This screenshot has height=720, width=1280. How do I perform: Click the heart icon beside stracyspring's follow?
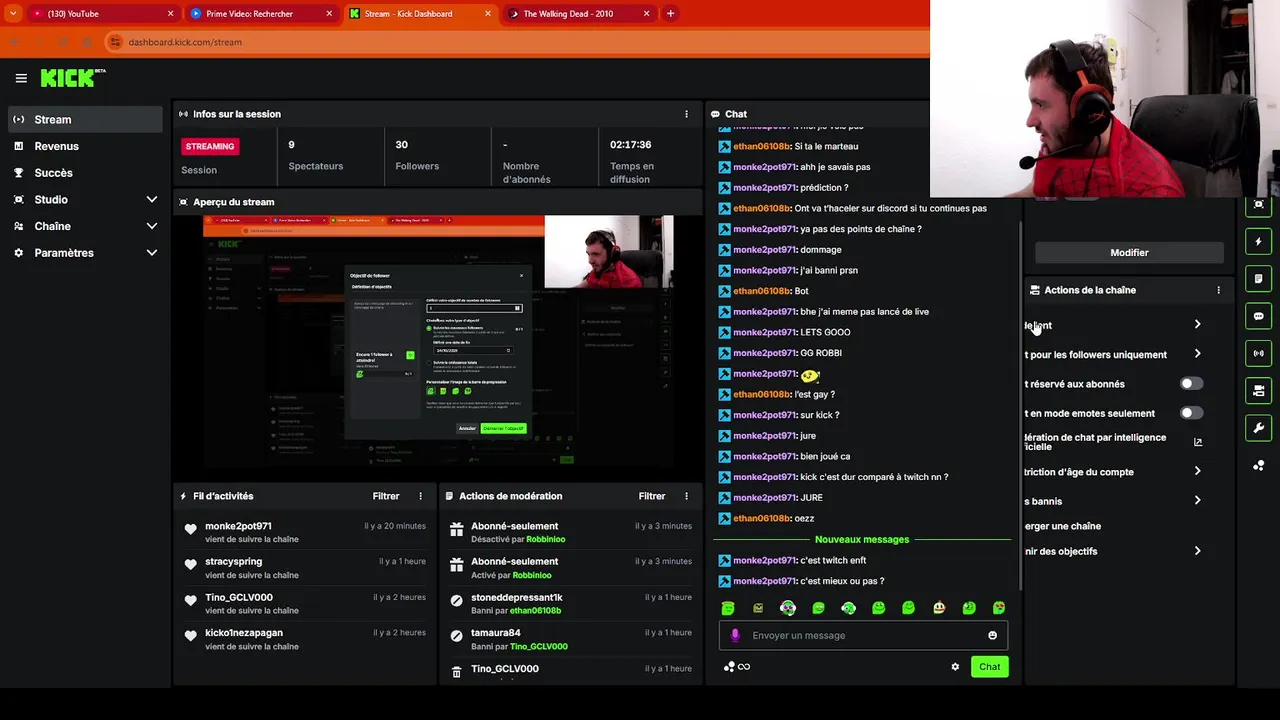point(191,565)
